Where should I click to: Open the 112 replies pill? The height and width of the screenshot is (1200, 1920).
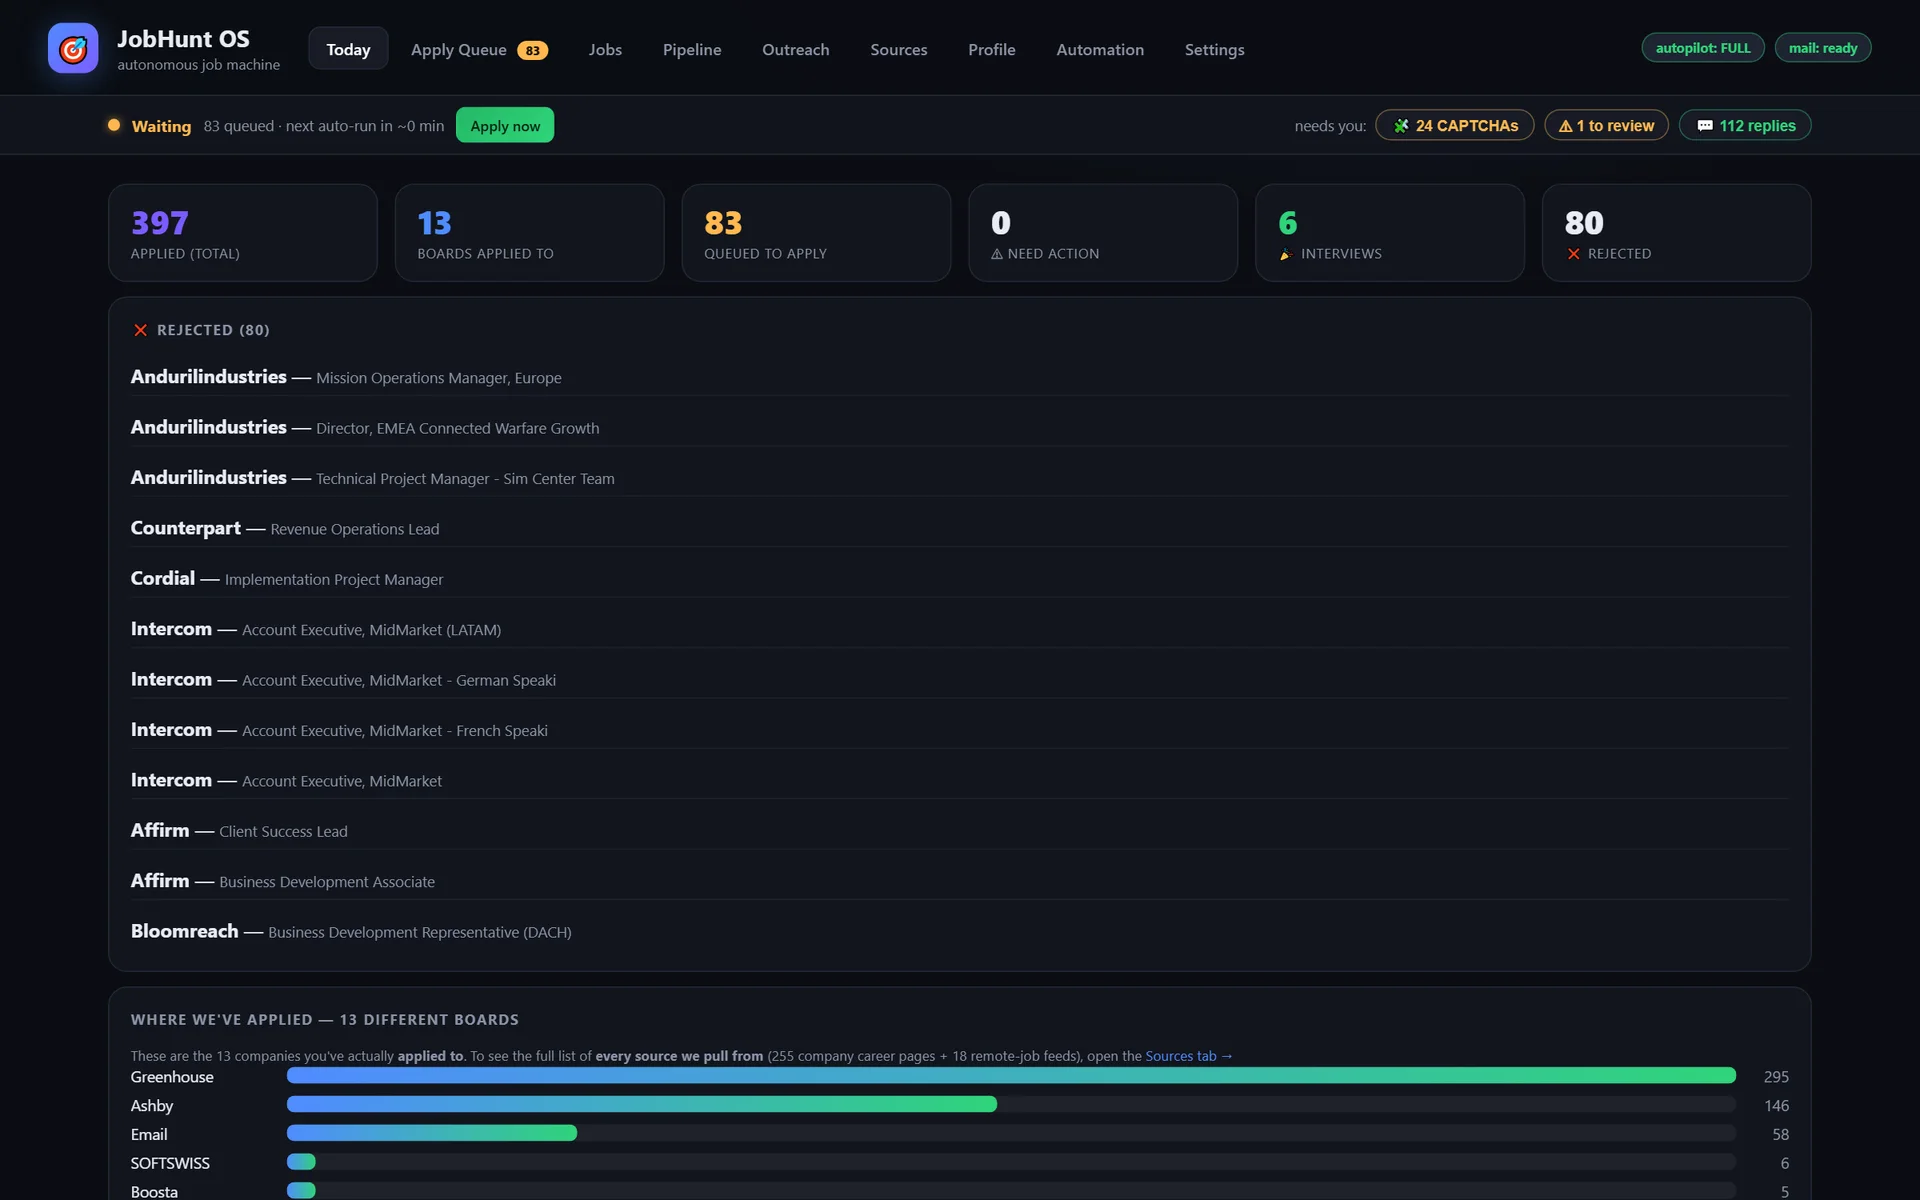(x=1745, y=125)
